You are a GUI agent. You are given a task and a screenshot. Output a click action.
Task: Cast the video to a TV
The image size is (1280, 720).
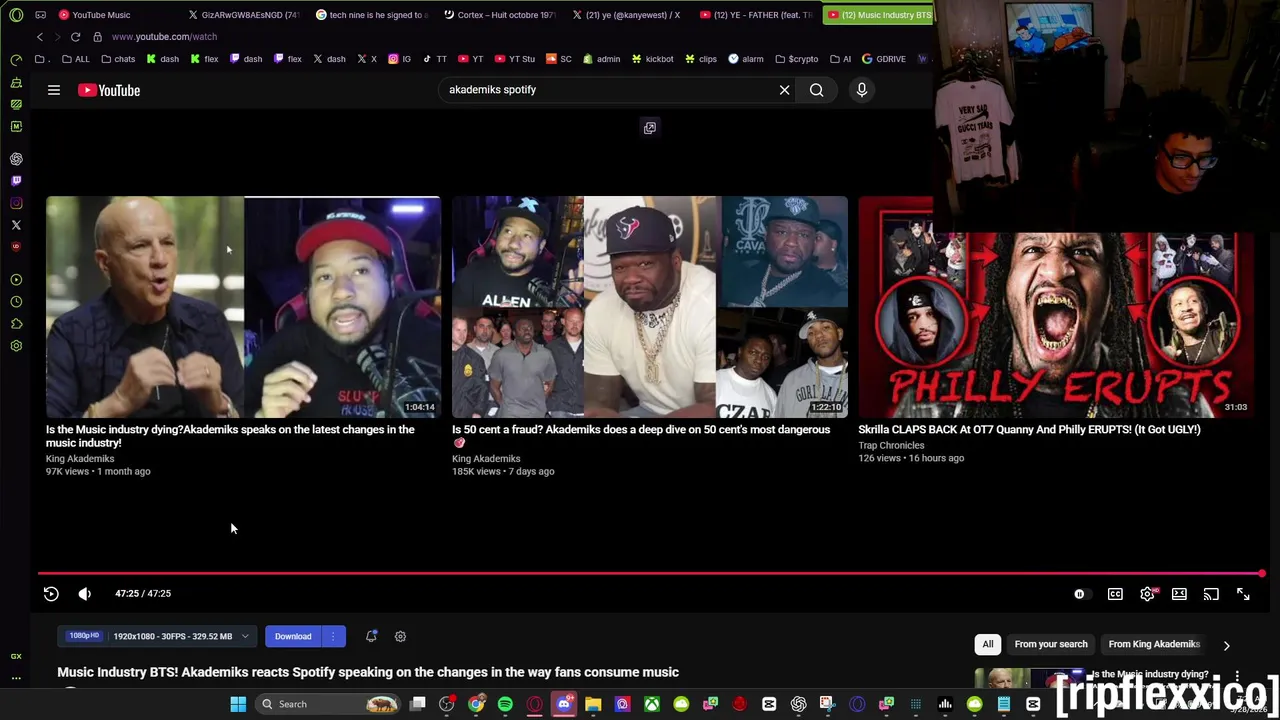[x=1211, y=594]
